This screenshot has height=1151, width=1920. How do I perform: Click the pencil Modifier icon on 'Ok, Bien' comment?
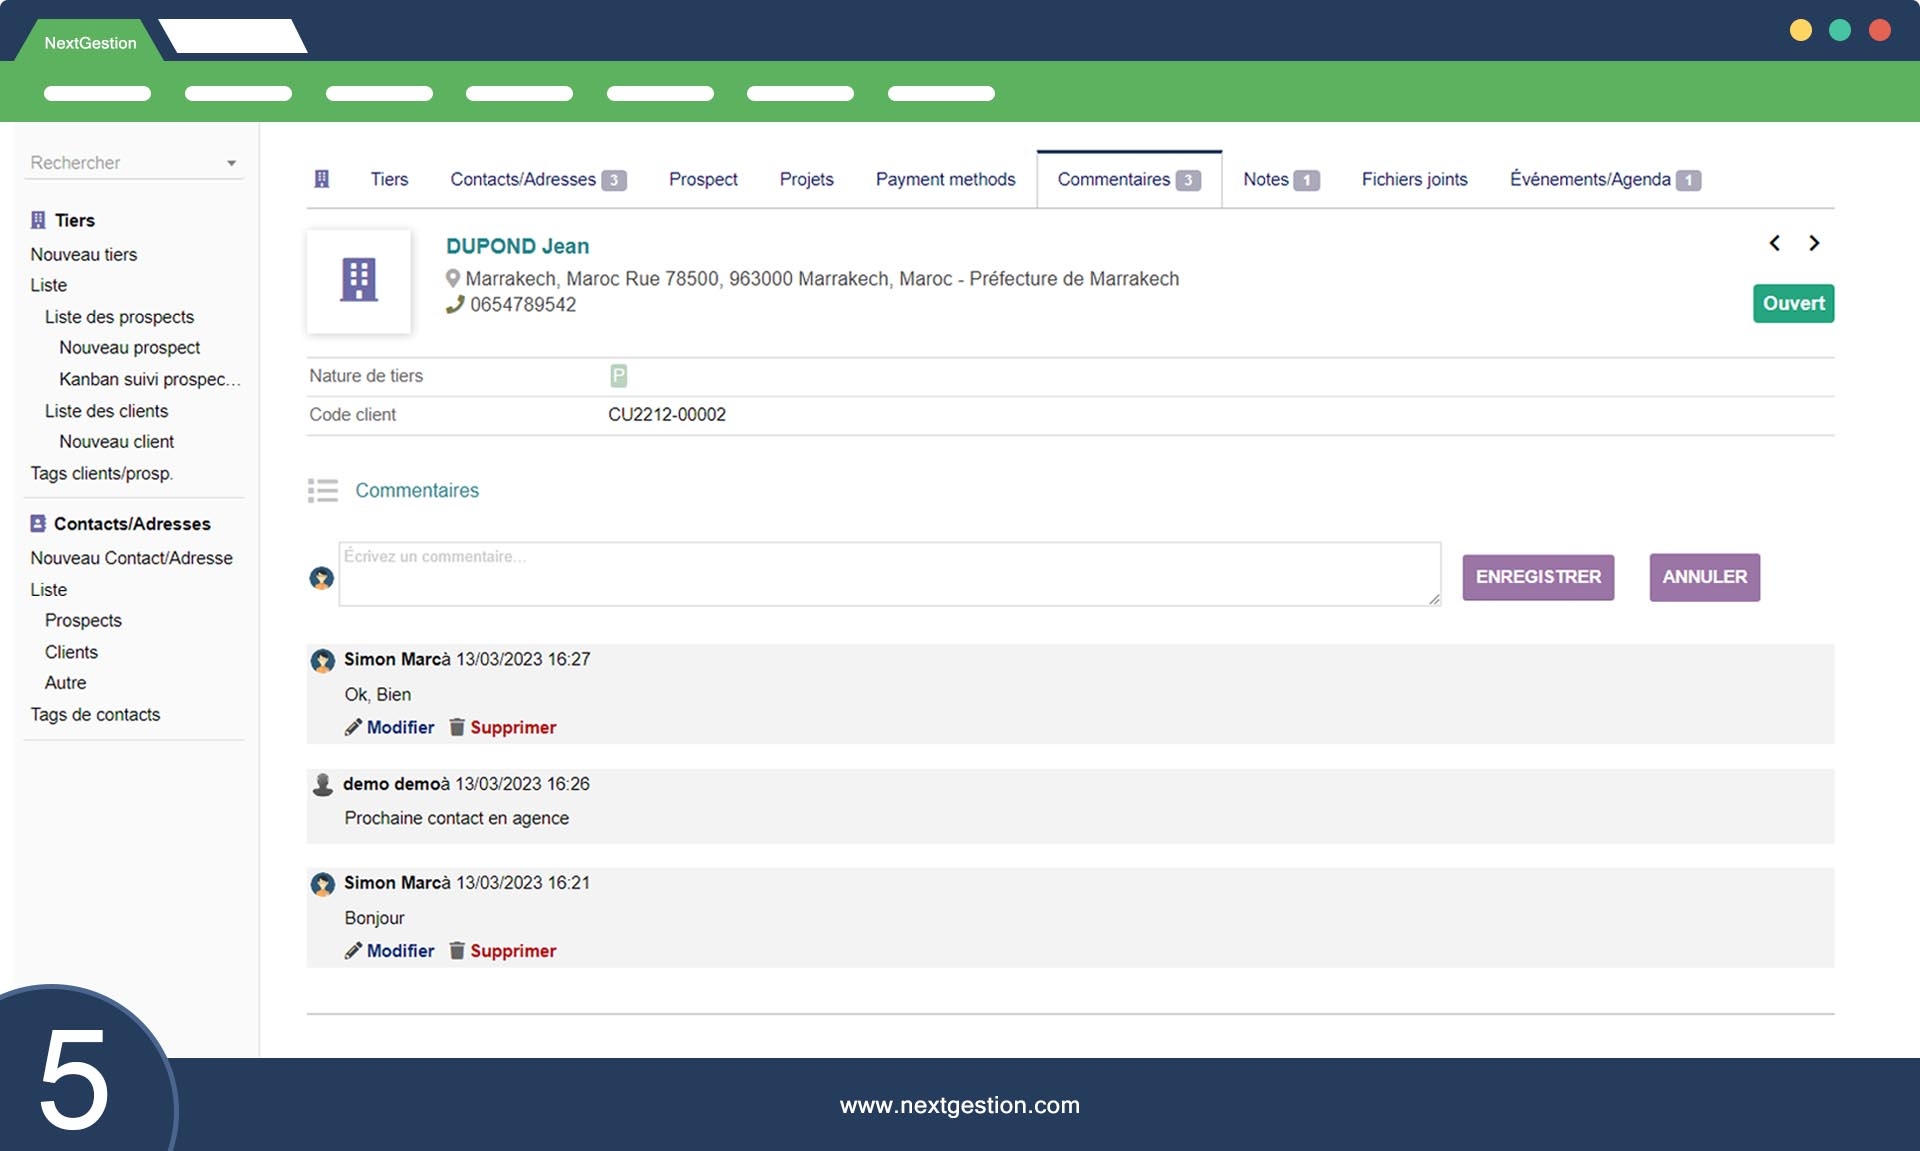tap(353, 727)
